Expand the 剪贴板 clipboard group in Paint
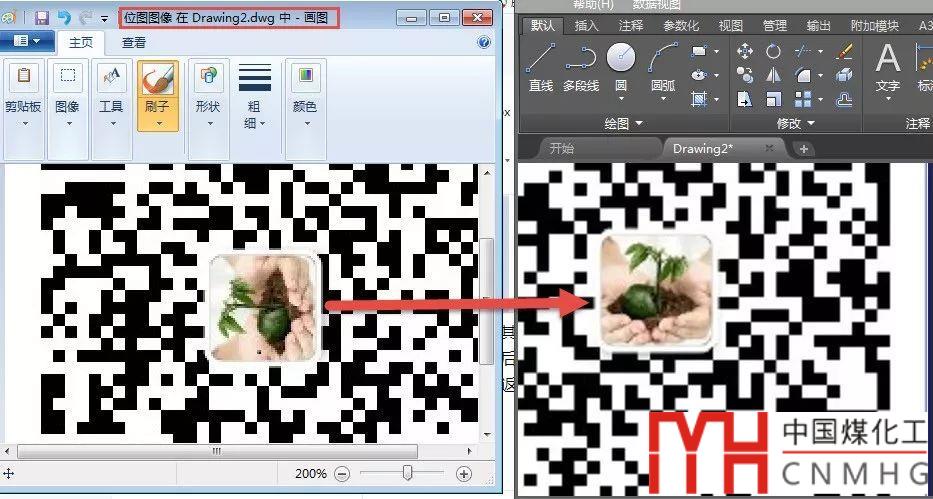The width and height of the screenshot is (933, 499). pyautogui.click(x=23, y=109)
